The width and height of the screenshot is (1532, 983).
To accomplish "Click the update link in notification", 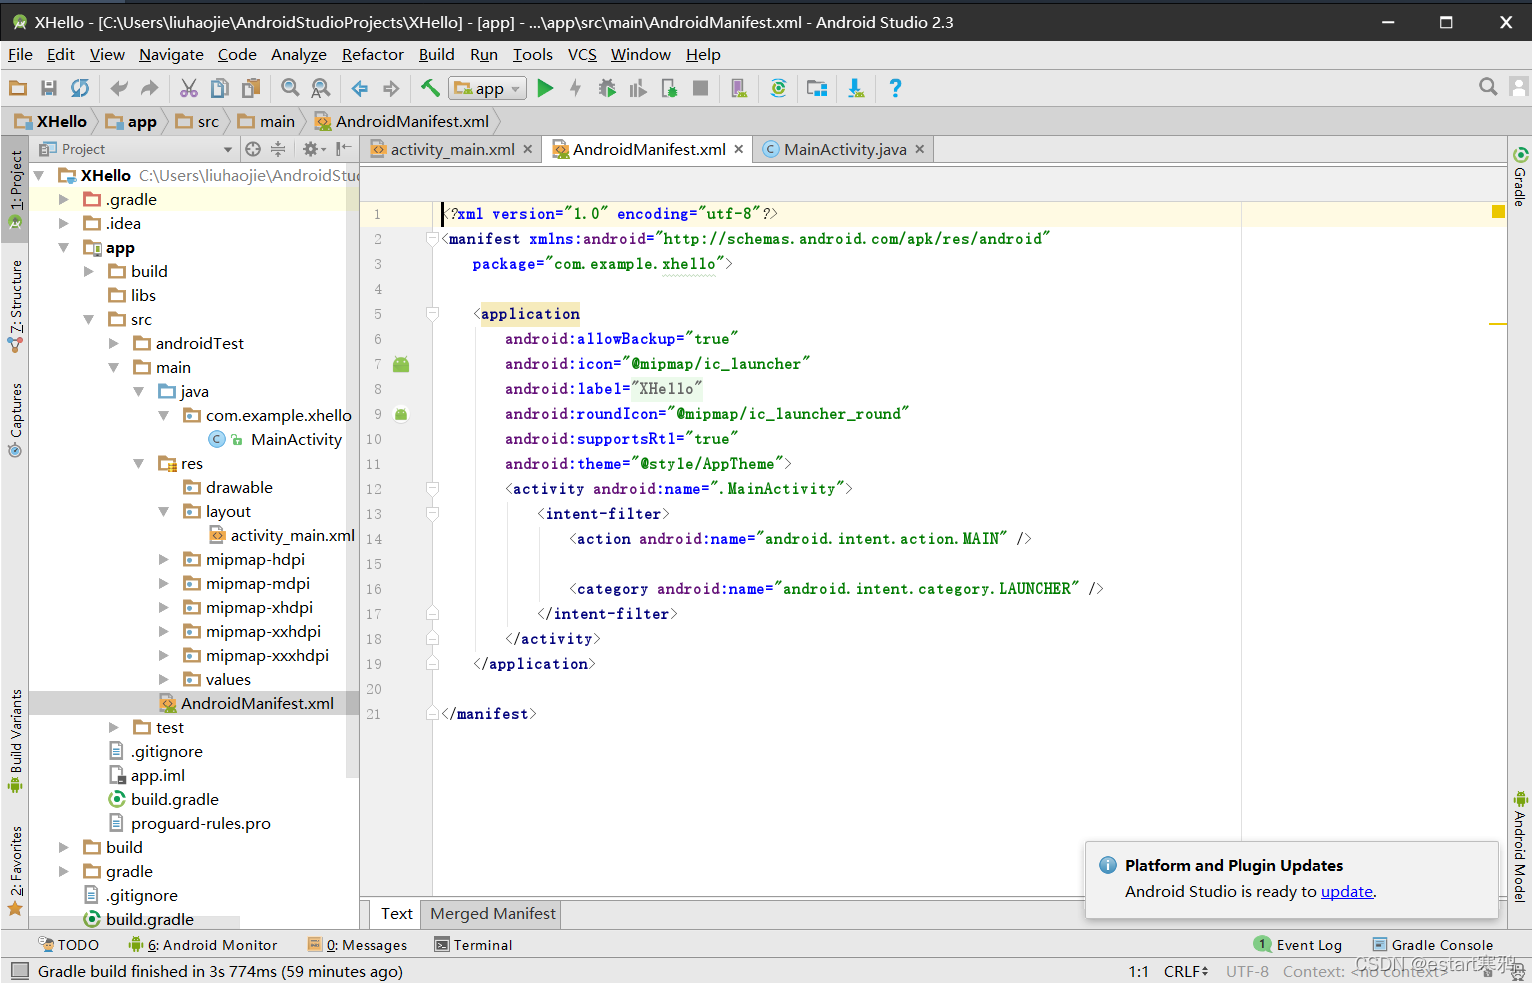I will coord(1346,892).
